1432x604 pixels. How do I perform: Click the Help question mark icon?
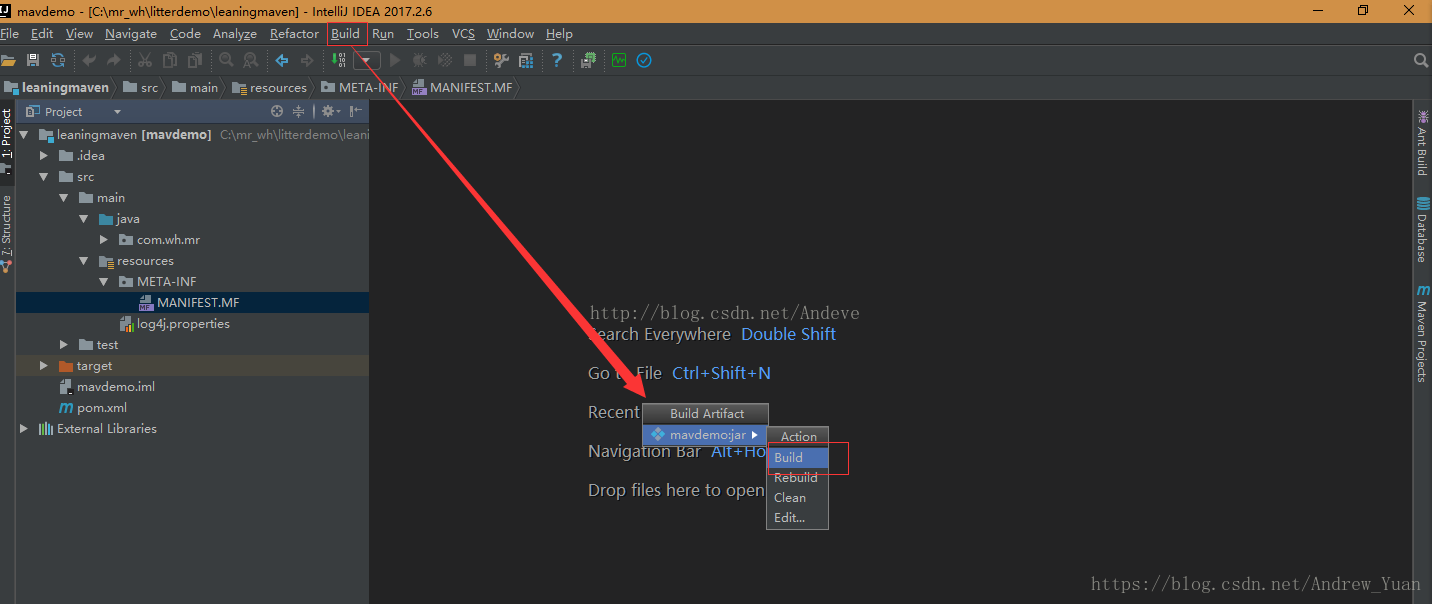point(556,60)
